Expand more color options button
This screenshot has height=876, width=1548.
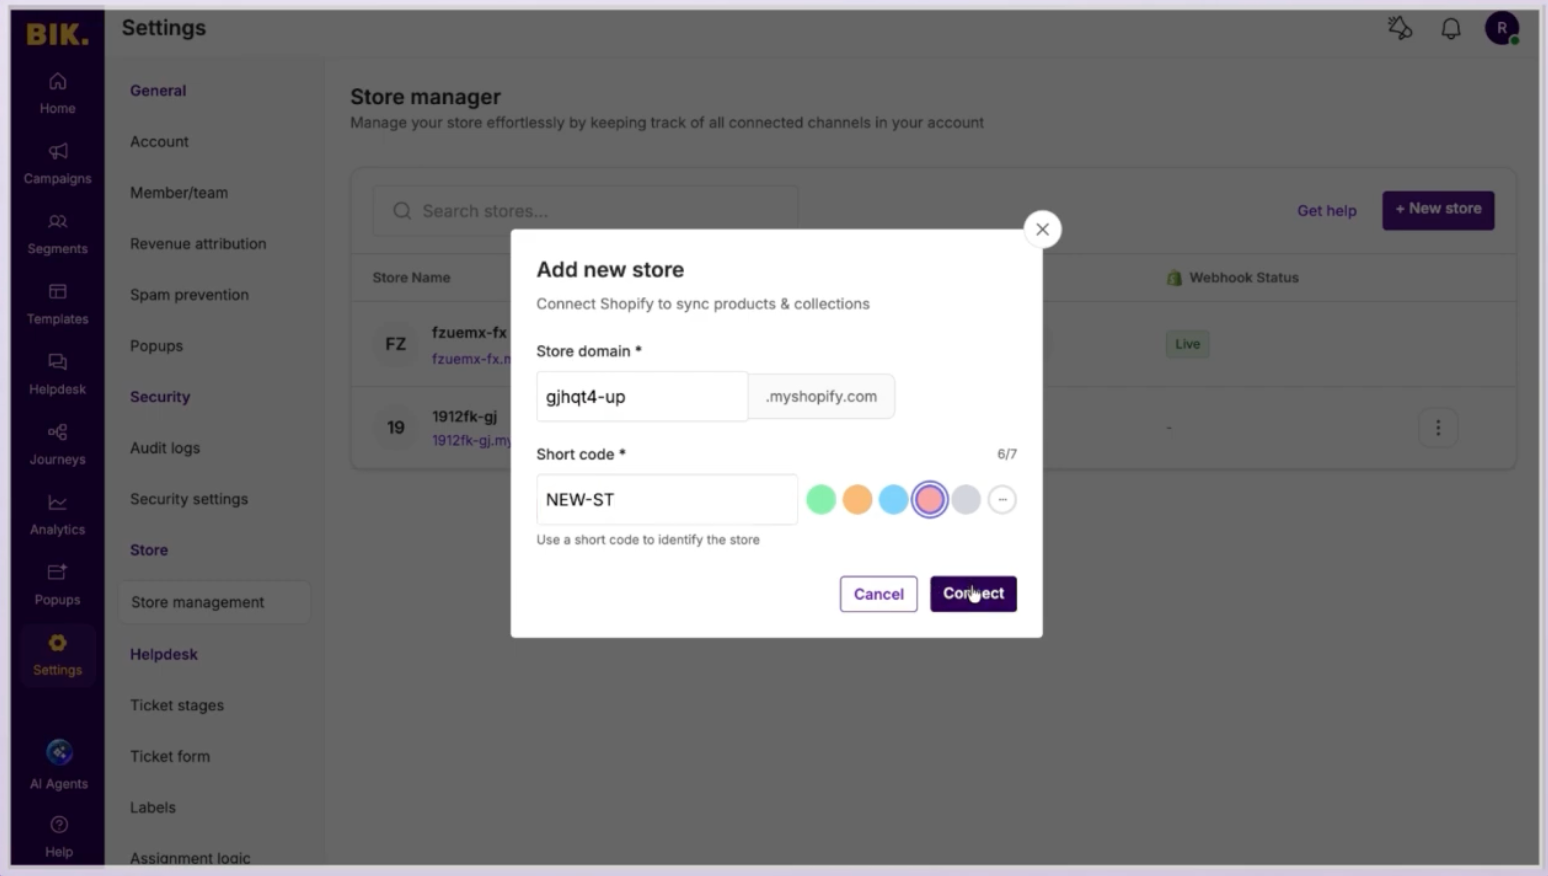(1002, 499)
